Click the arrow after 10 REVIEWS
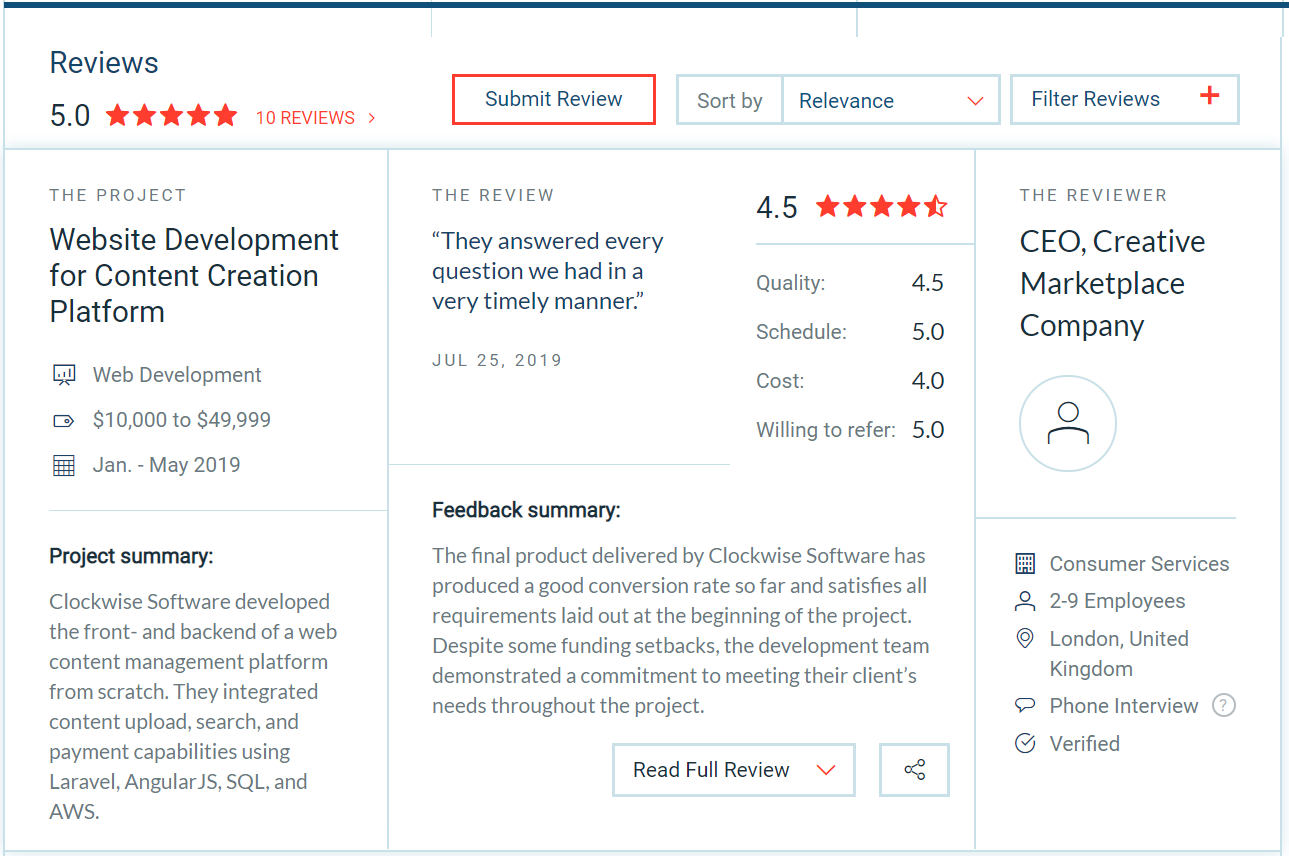The width and height of the screenshot is (1289, 856). point(371,117)
